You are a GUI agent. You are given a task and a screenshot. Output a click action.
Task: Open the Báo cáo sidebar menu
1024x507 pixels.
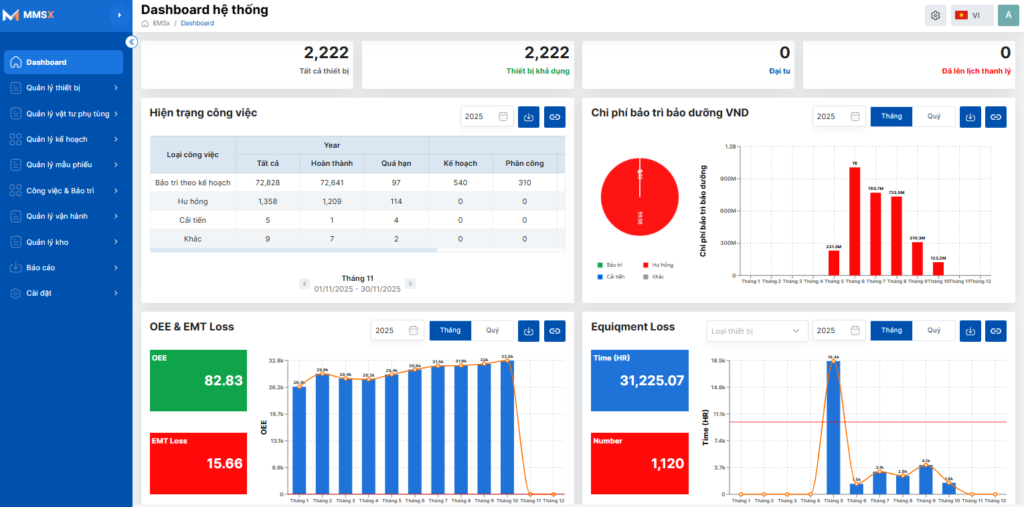63,268
